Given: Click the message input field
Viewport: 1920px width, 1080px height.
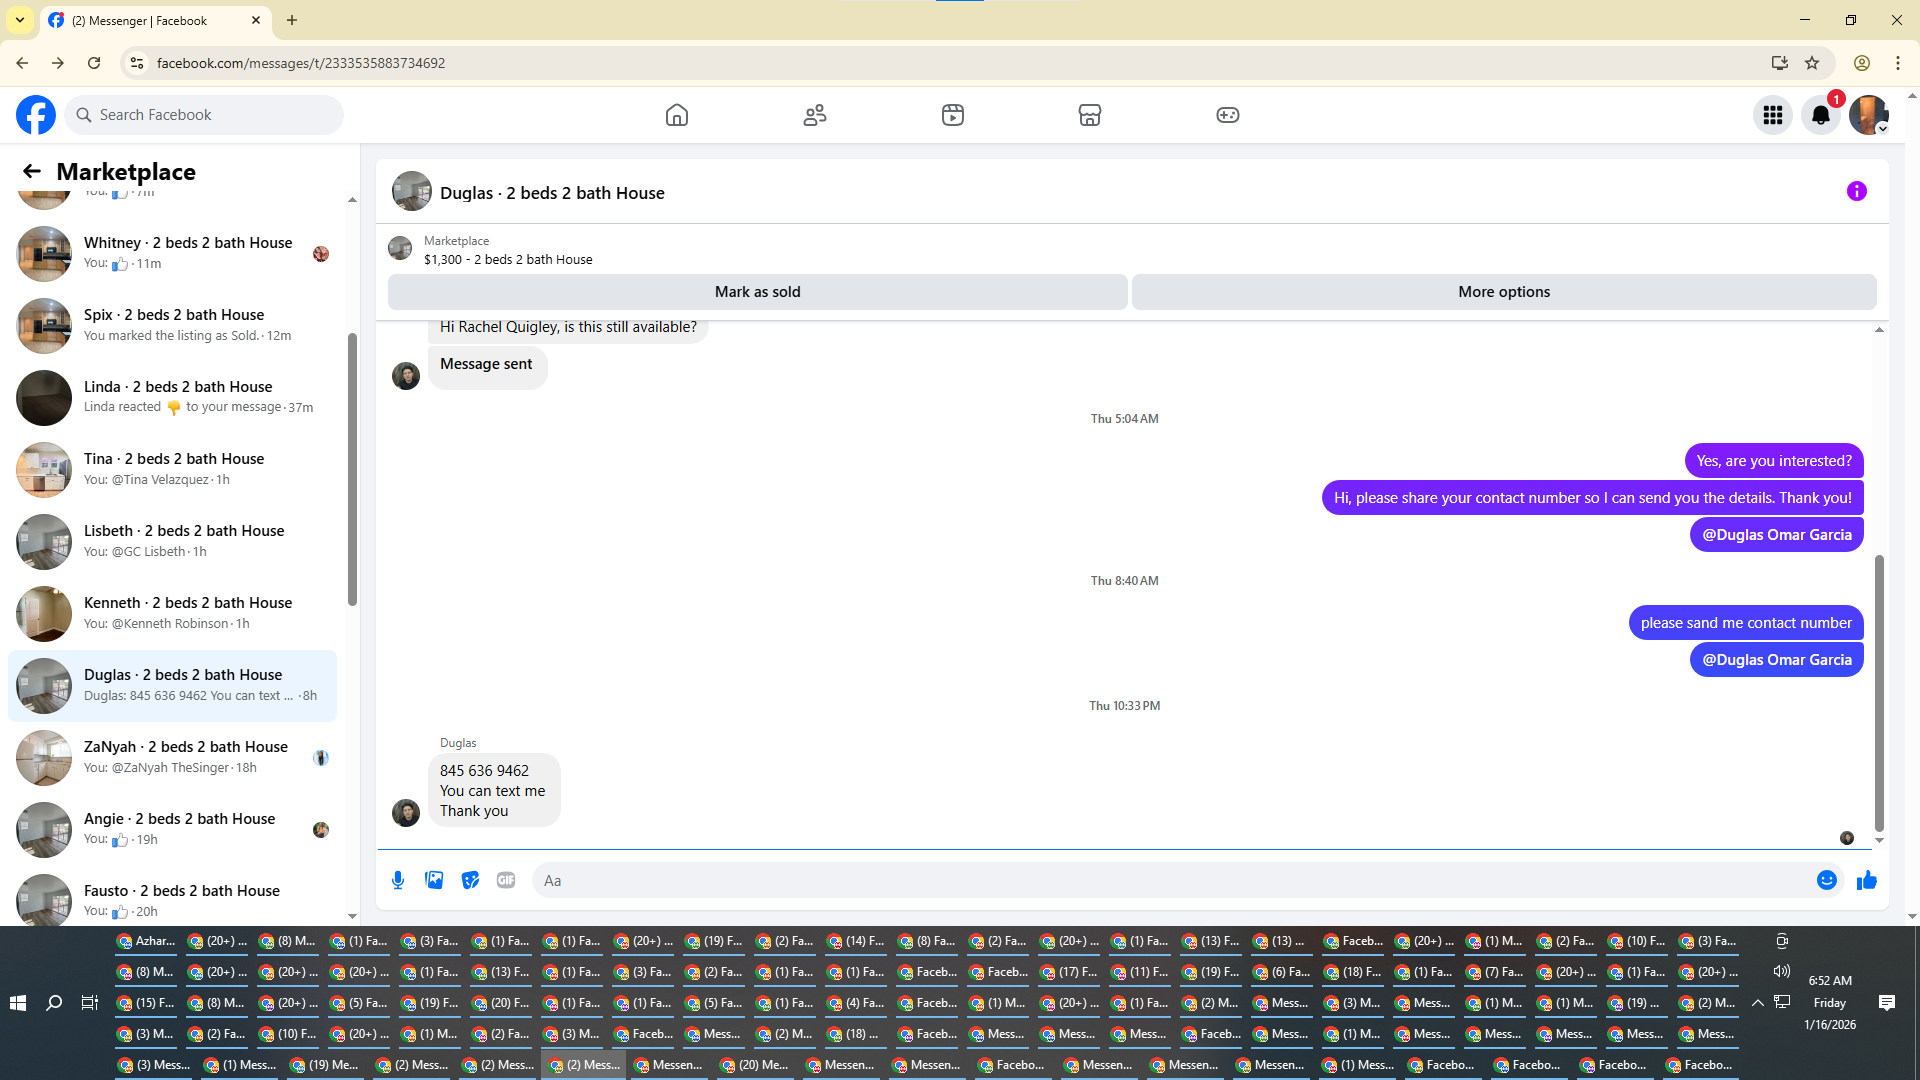Looking at the screenshot, I should coord(1170,880).
